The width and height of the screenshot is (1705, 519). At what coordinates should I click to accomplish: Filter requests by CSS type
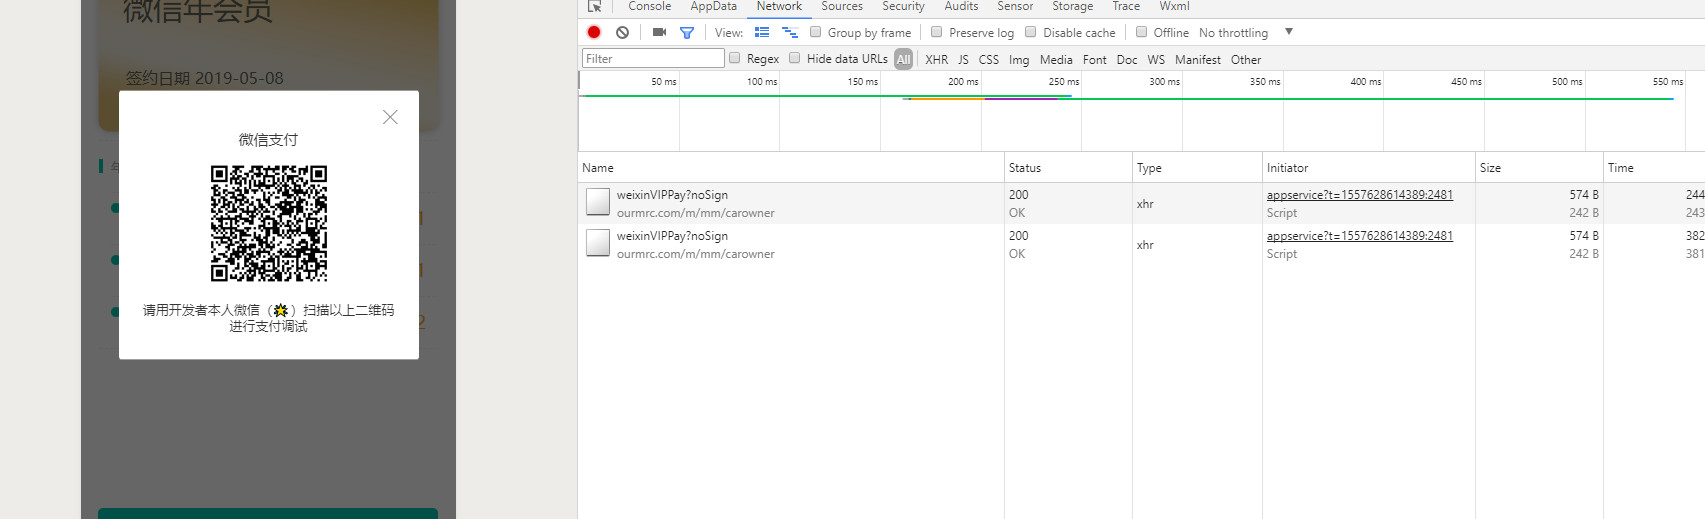(x=988, y=59)
